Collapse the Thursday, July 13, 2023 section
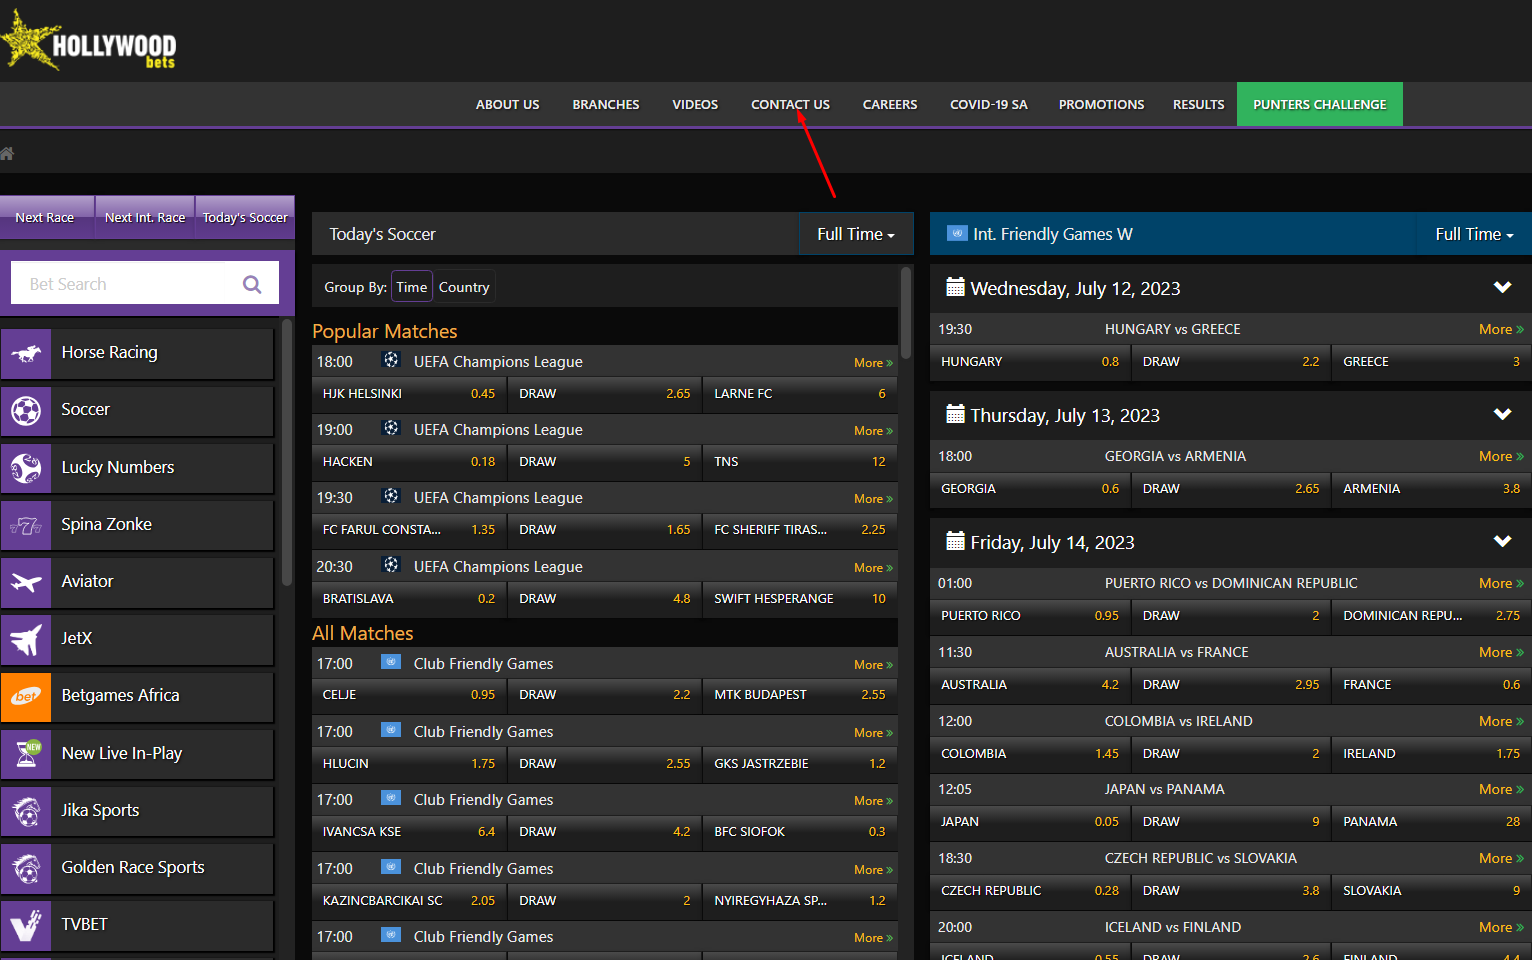This screenshot has width=1532, height=960. (1502, 415)
